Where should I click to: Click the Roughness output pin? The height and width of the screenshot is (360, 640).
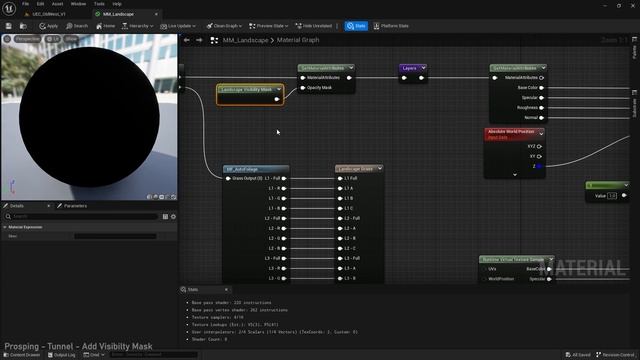pos(542,108)
